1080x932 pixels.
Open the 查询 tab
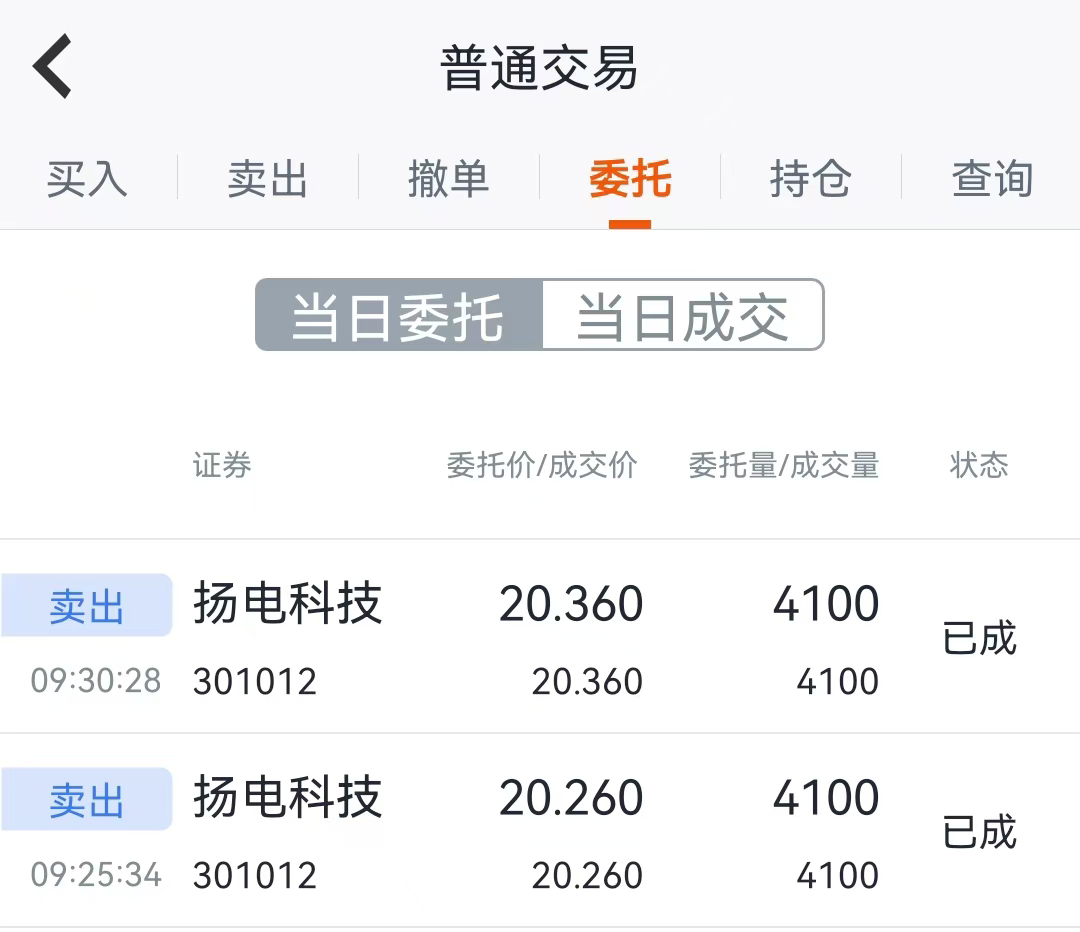pos(993,179)
